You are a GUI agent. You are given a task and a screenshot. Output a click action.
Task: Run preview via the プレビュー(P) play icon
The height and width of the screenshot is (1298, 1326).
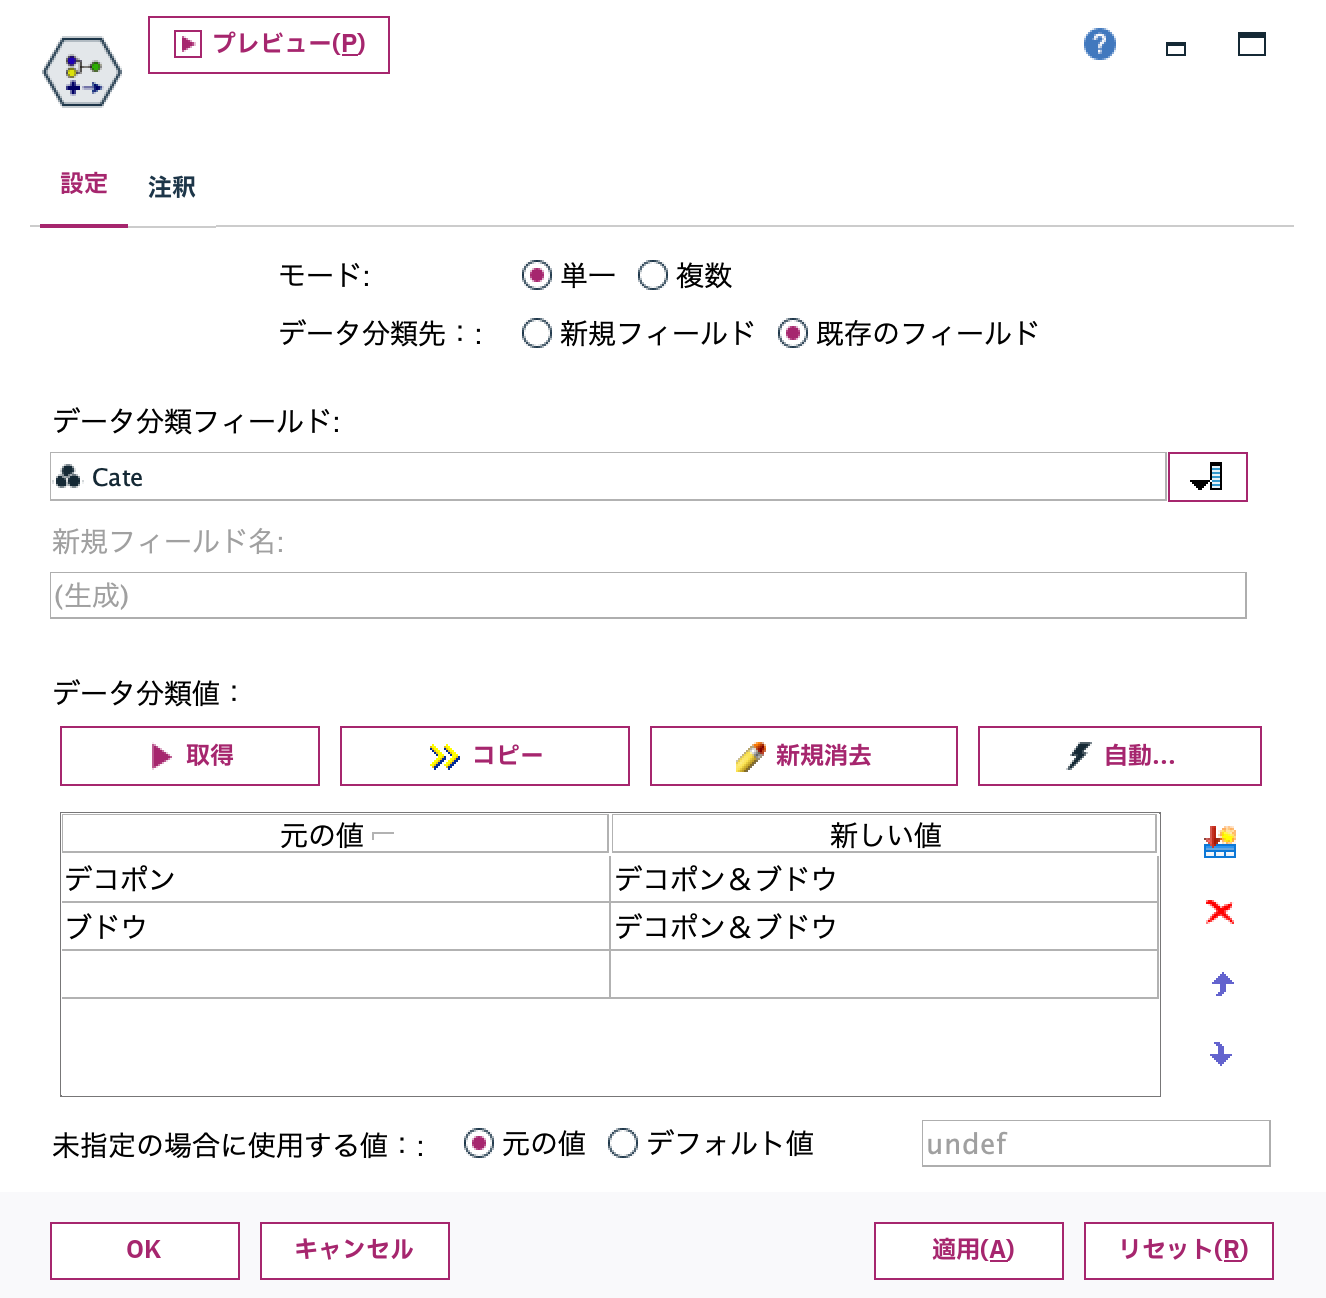pos(268,44)
